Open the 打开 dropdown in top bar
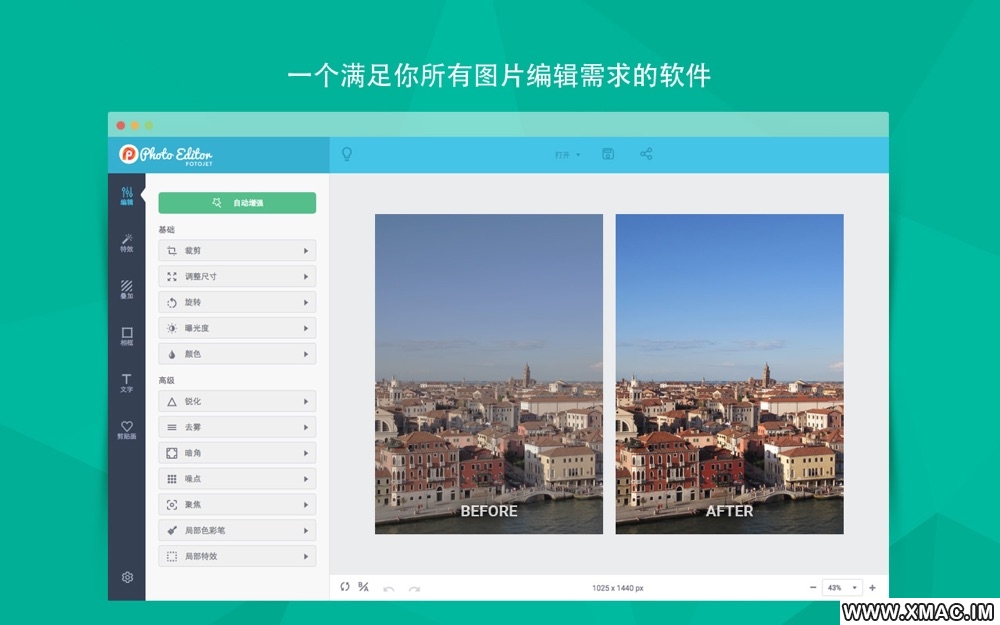This screenshot has height=625, width=1000. coord(567,155)
